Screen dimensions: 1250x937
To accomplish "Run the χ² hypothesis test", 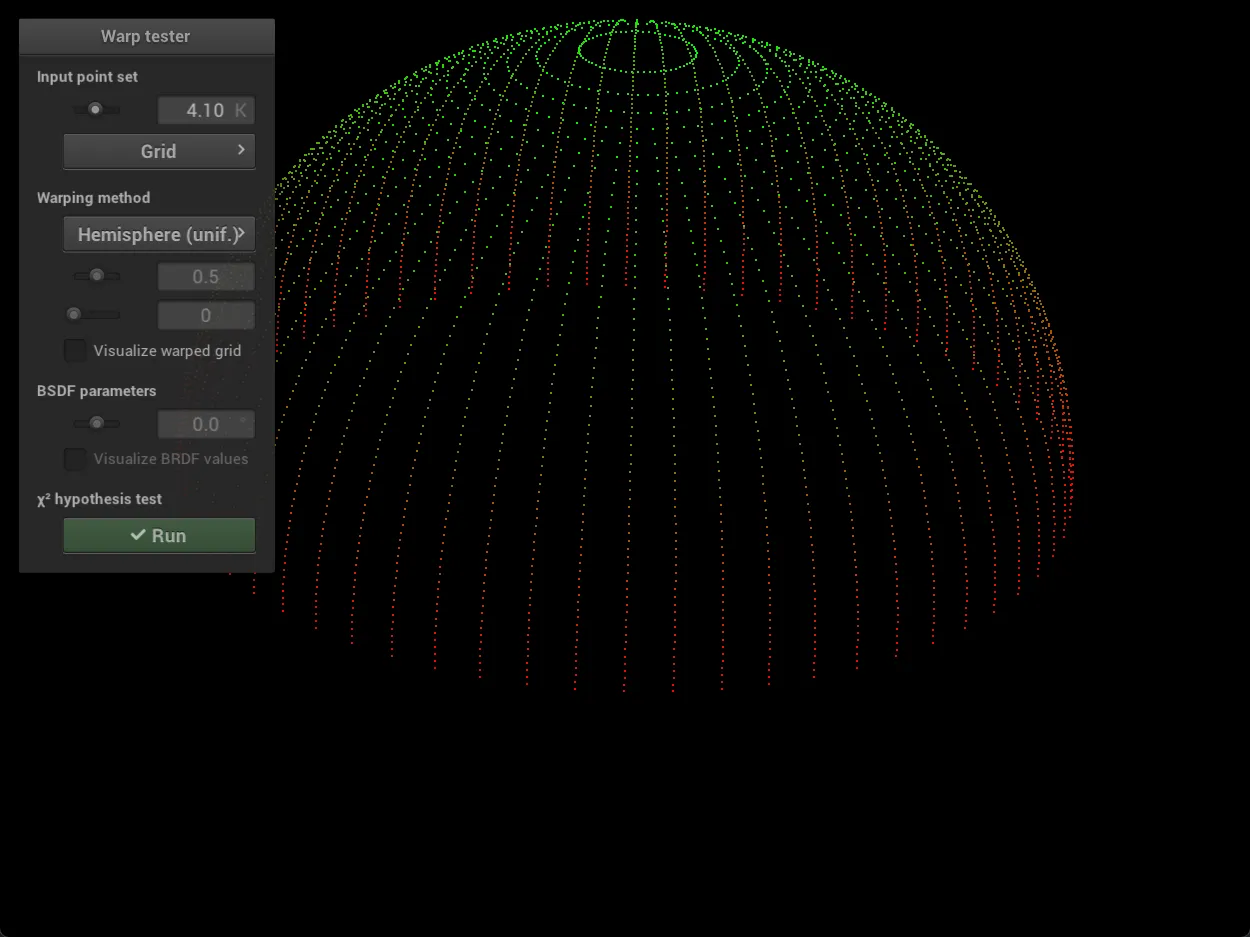I will (x=158, y=535).
